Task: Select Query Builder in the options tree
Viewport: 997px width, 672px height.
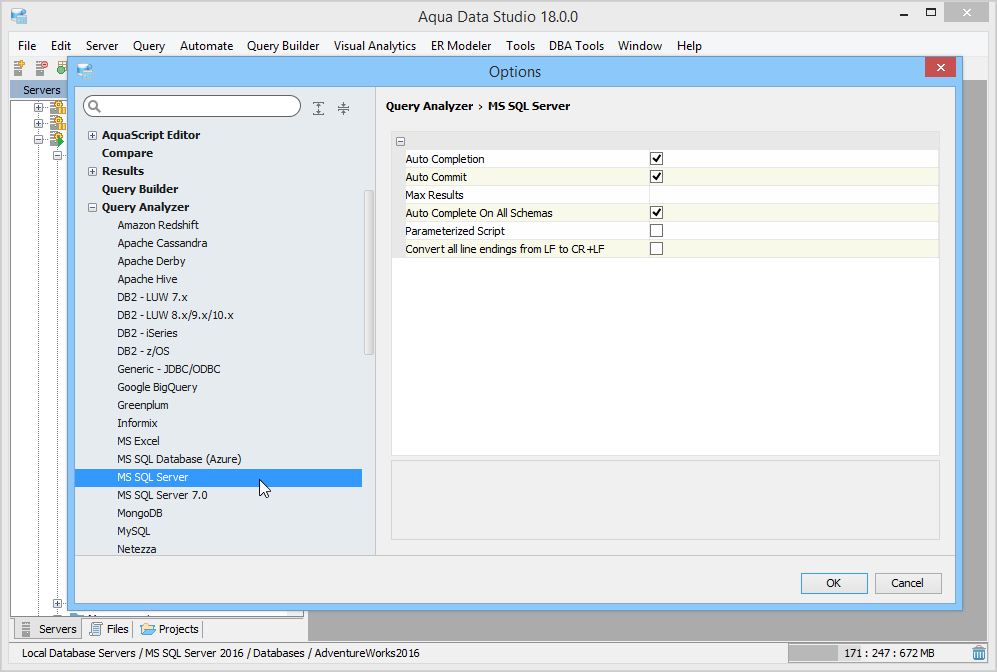Action: (x=140, y=189)
